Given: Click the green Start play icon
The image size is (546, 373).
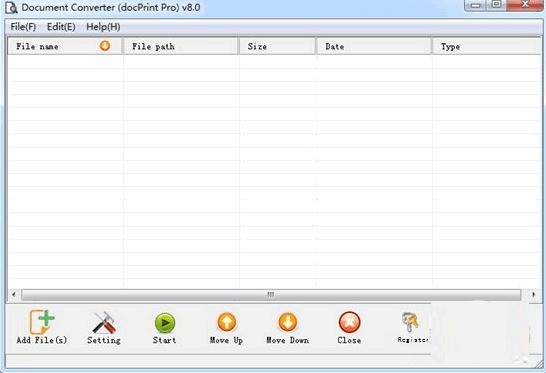Looking at the screenshot, I should coord(165,323).
